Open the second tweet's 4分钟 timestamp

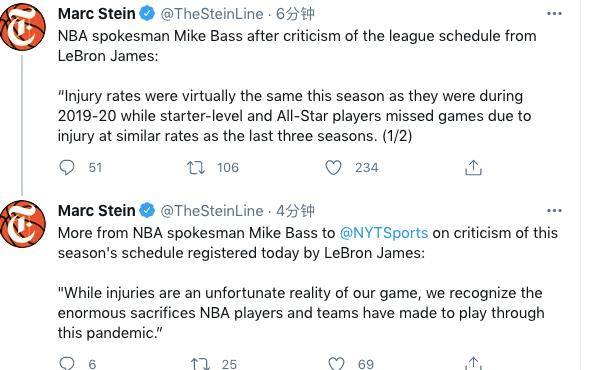pyautogui.click(x=295, y=211)
